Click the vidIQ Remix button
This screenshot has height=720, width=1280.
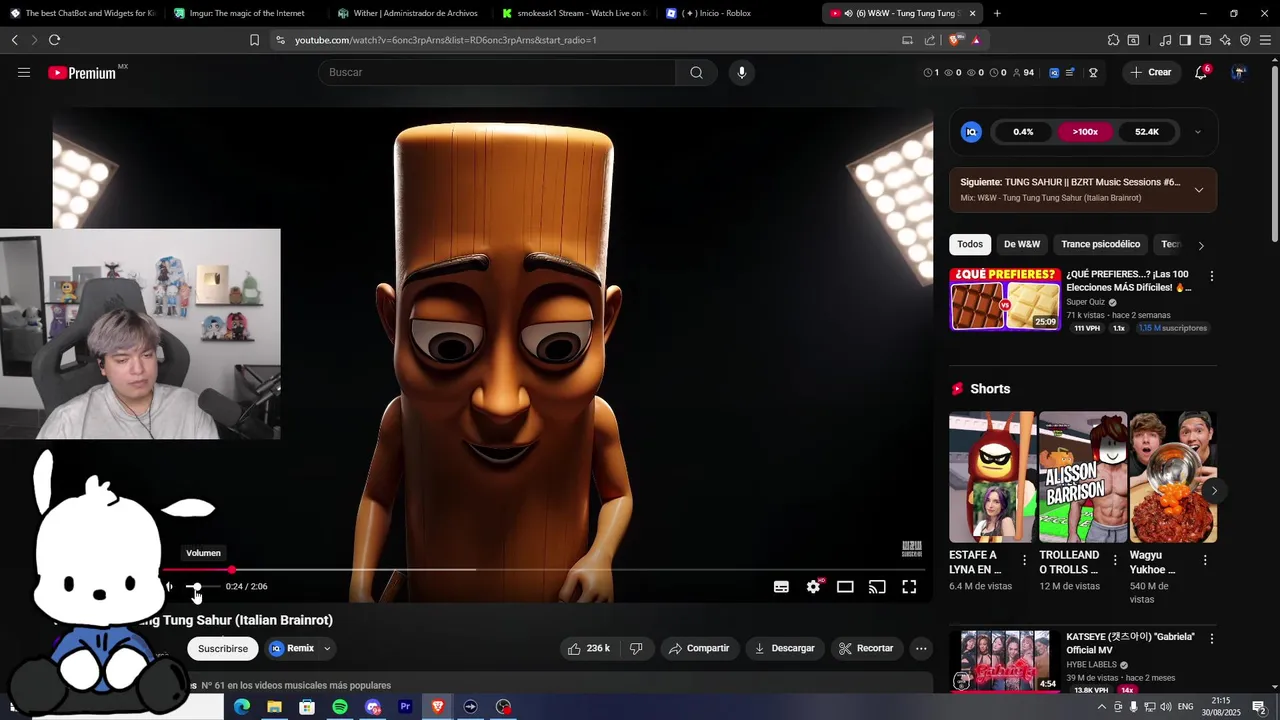292,648
